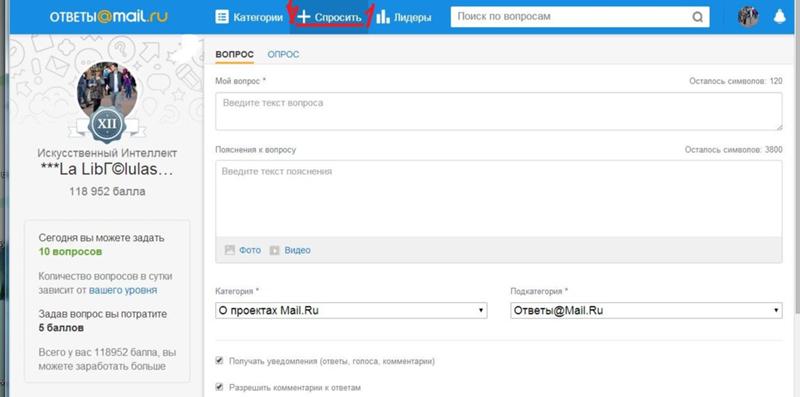
Task: Open the ***La Lib profile name
Action: pos(107,170)
